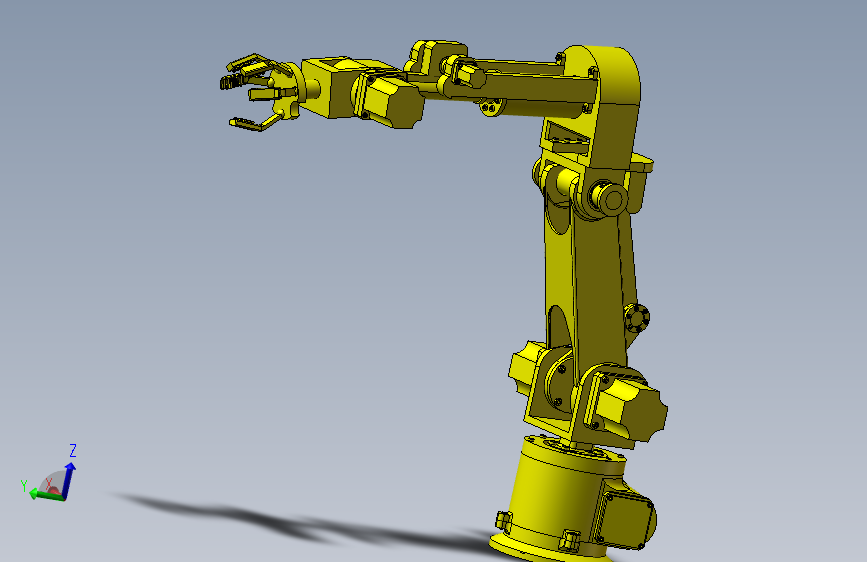The height and width of the screenshot is (562, 867).
Task: Select the cylindrical elbow joint pin
Action: click(x=608, y=199)
